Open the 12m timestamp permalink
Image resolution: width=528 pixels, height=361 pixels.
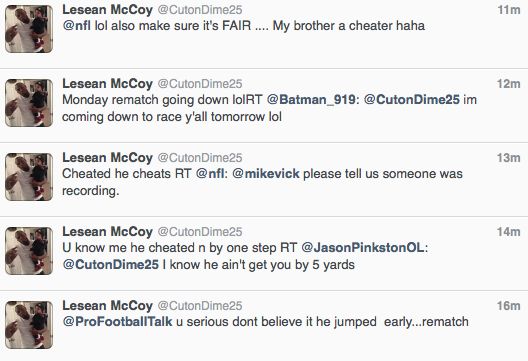(509, 84)
